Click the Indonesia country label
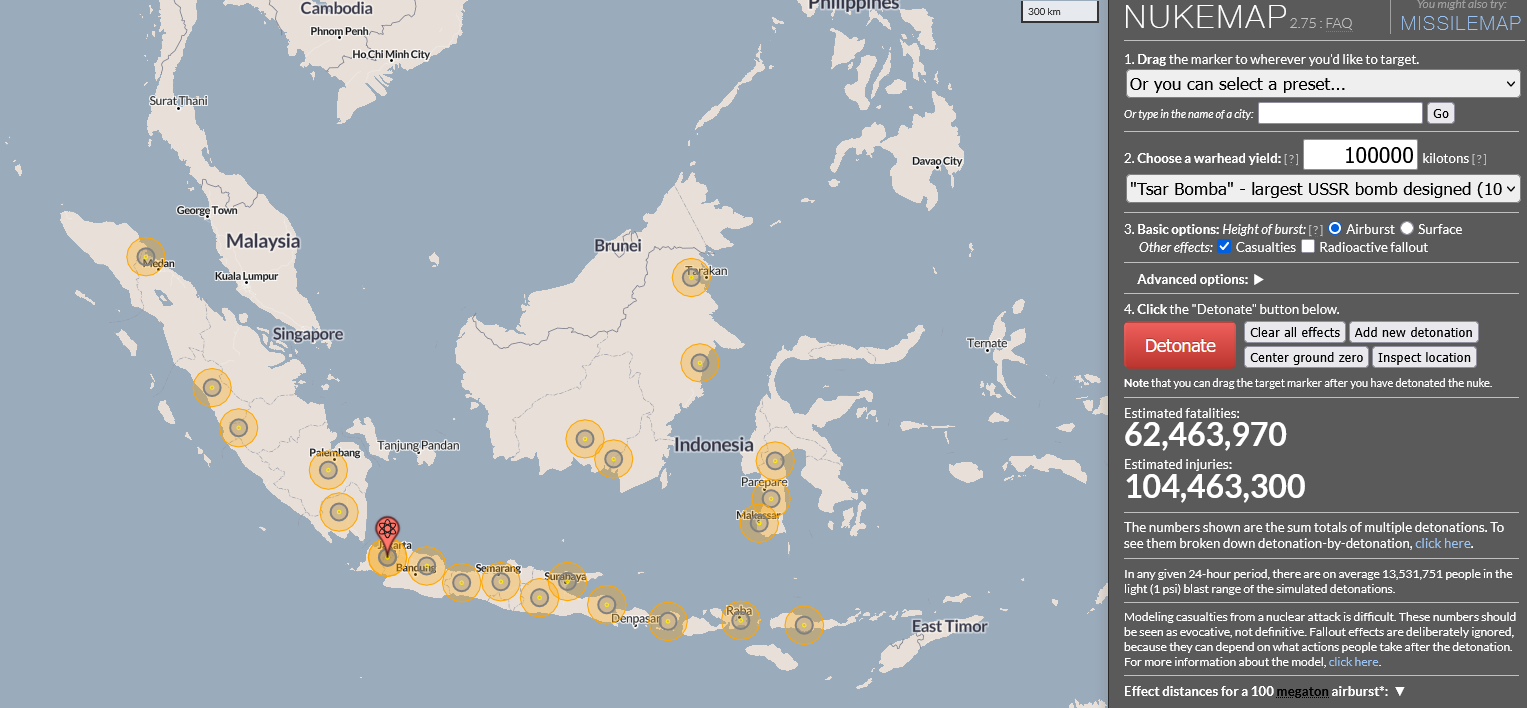 tap(713, 444)
